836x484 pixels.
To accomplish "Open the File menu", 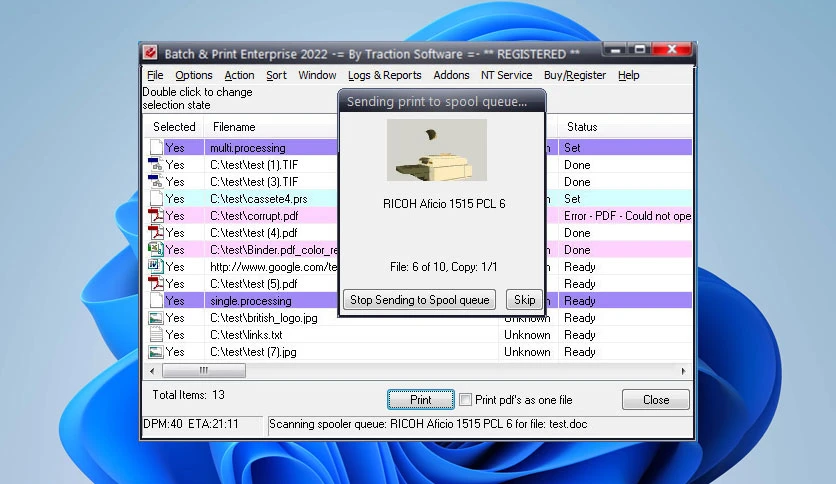I will click(155, 75).
